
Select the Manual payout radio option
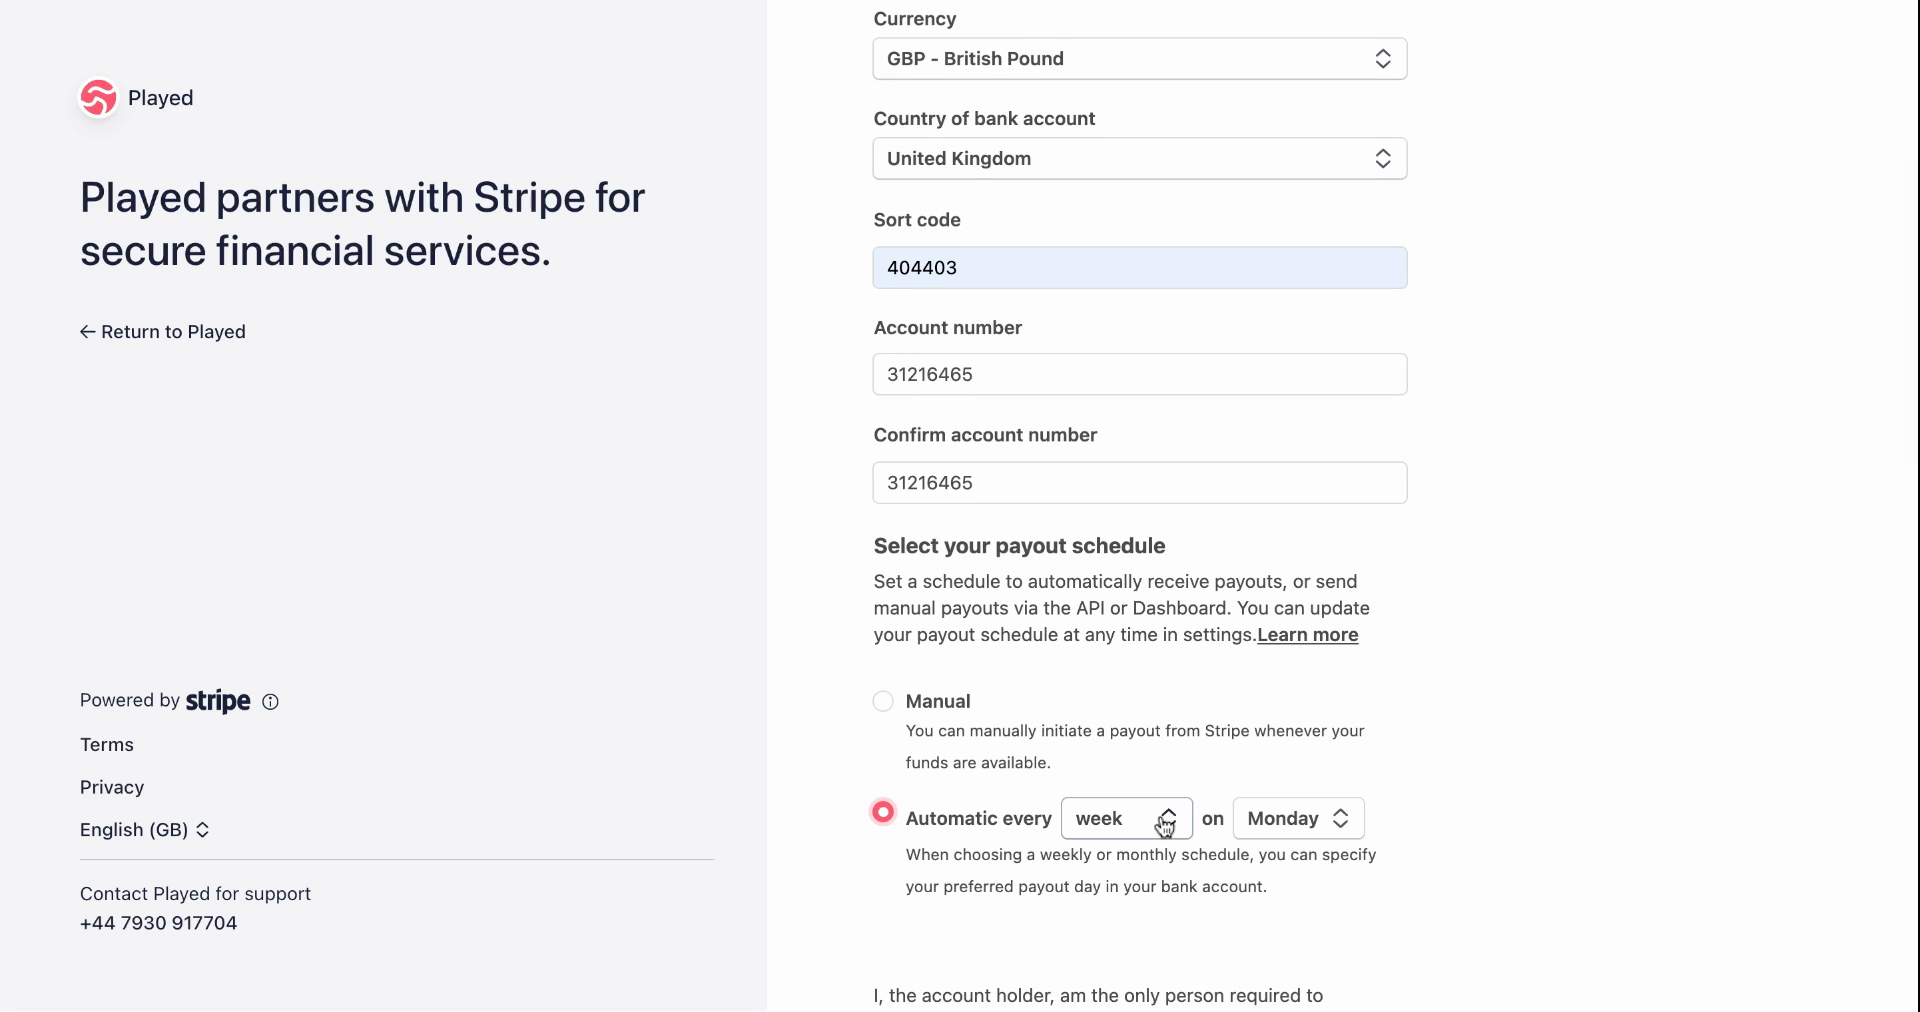click(883, 702)
